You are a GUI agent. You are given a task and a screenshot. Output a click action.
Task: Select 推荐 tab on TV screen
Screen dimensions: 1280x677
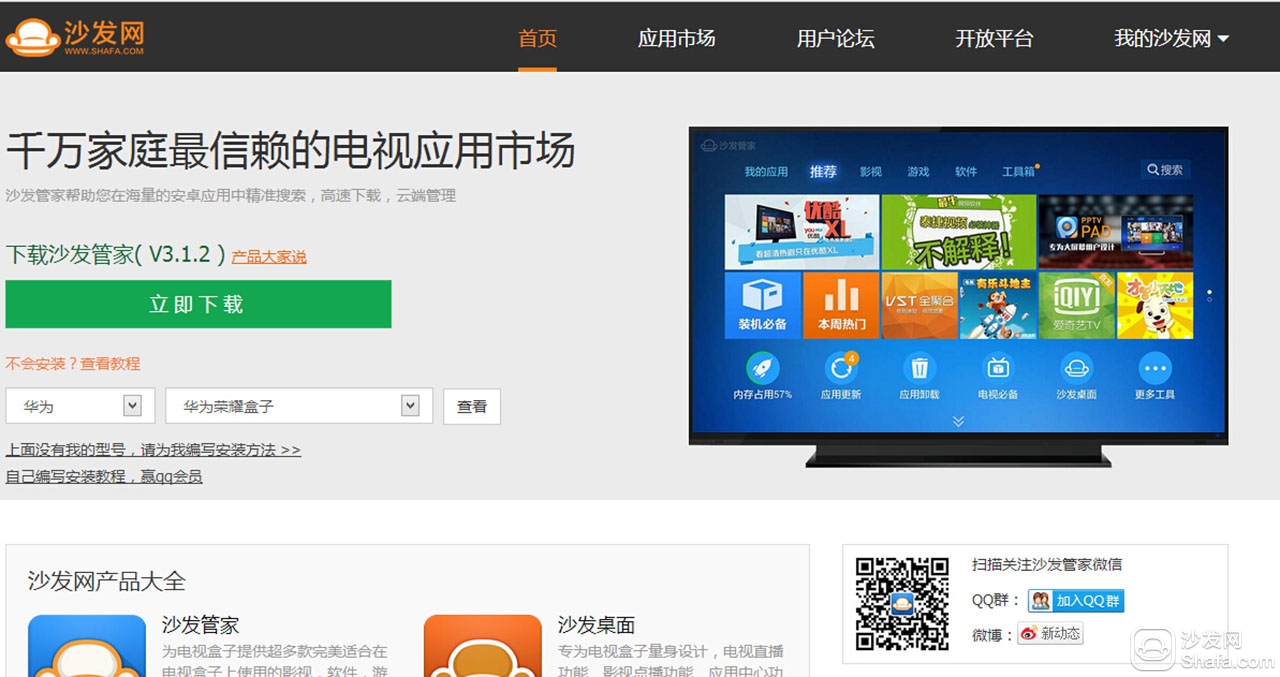(823, 171)
